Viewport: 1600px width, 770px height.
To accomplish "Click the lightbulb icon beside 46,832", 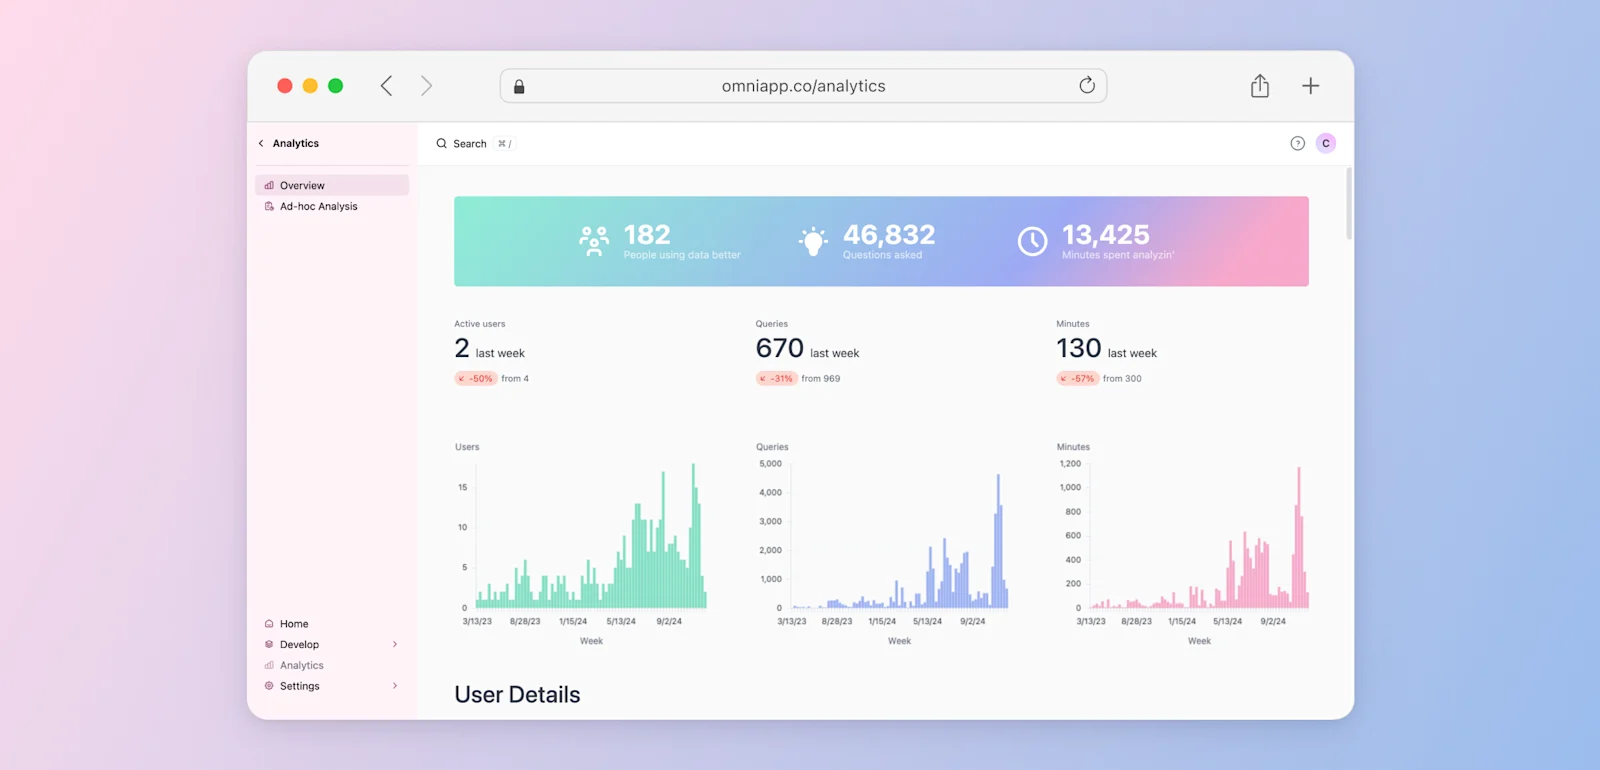I will coord(813,241).
